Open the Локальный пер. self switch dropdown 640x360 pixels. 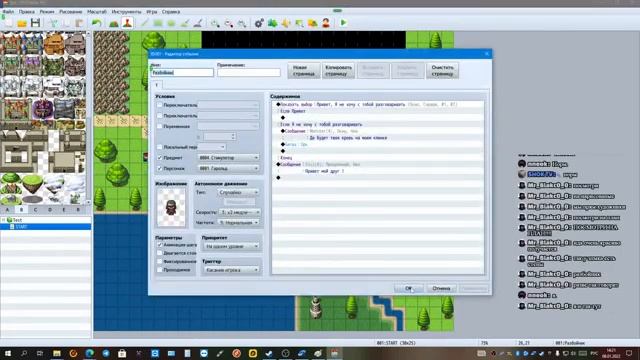pos(212,147)
